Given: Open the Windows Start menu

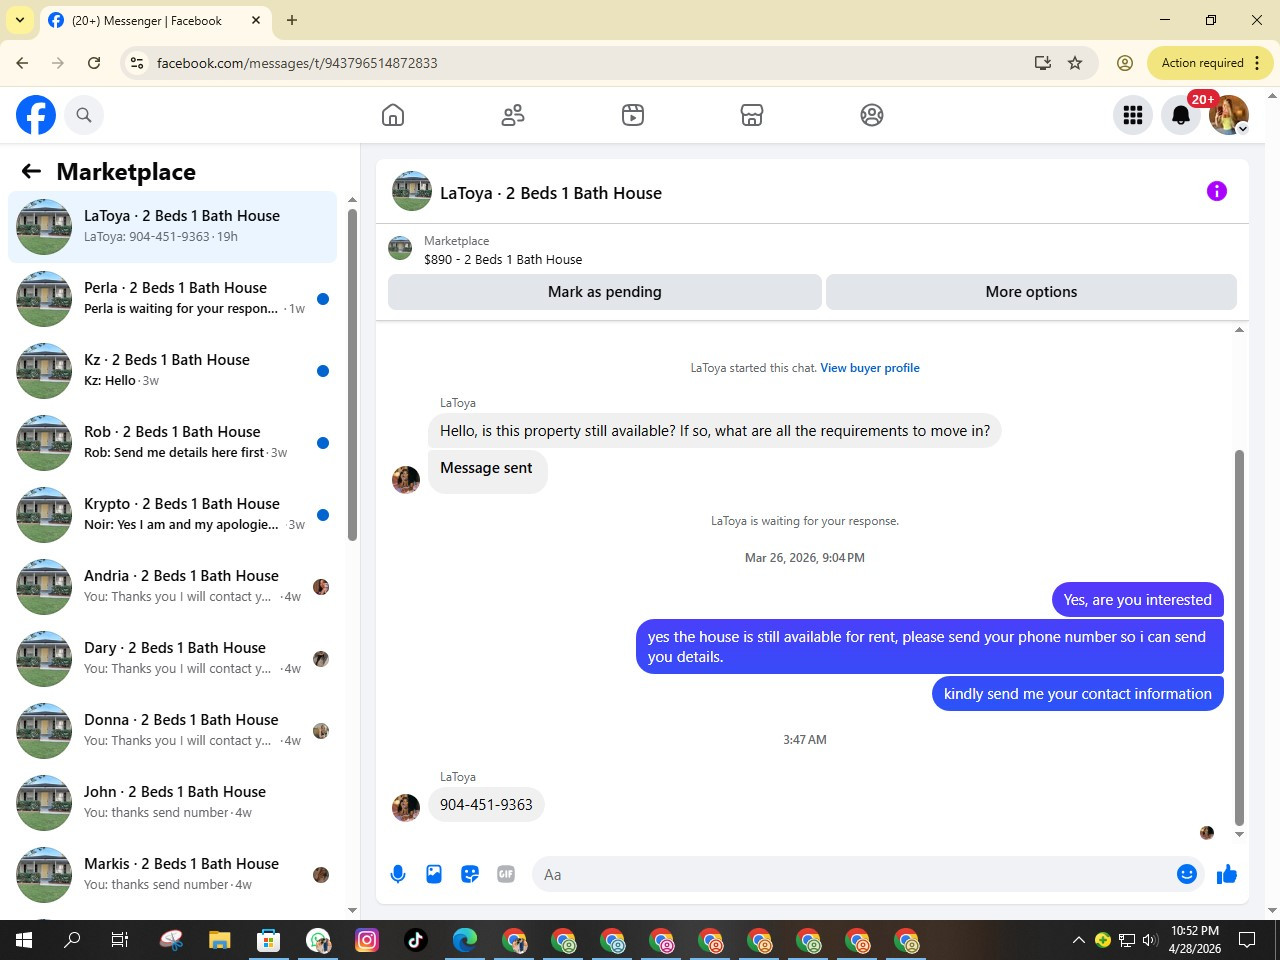Looking at the screenshot, I should 24,940.
